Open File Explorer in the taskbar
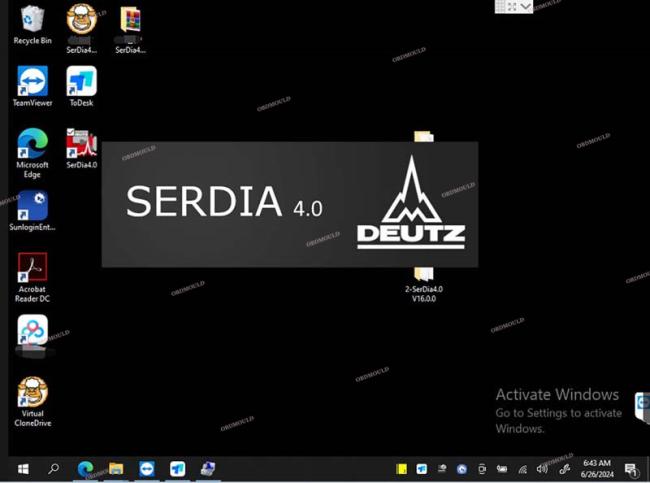 [x=116, y=468]
